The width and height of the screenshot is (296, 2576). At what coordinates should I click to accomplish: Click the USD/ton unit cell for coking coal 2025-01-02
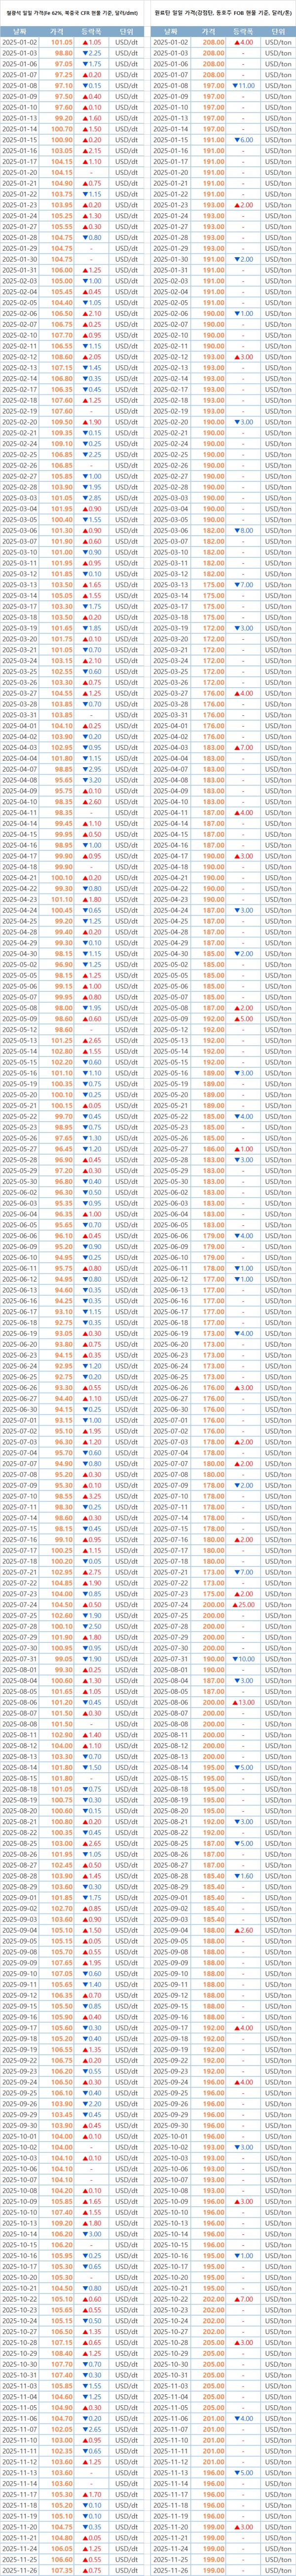pos(278,43)
